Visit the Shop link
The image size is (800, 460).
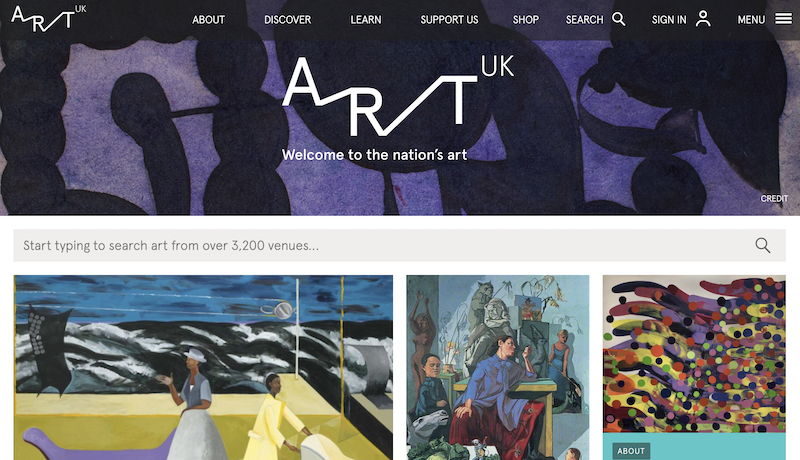pos(526,19)
